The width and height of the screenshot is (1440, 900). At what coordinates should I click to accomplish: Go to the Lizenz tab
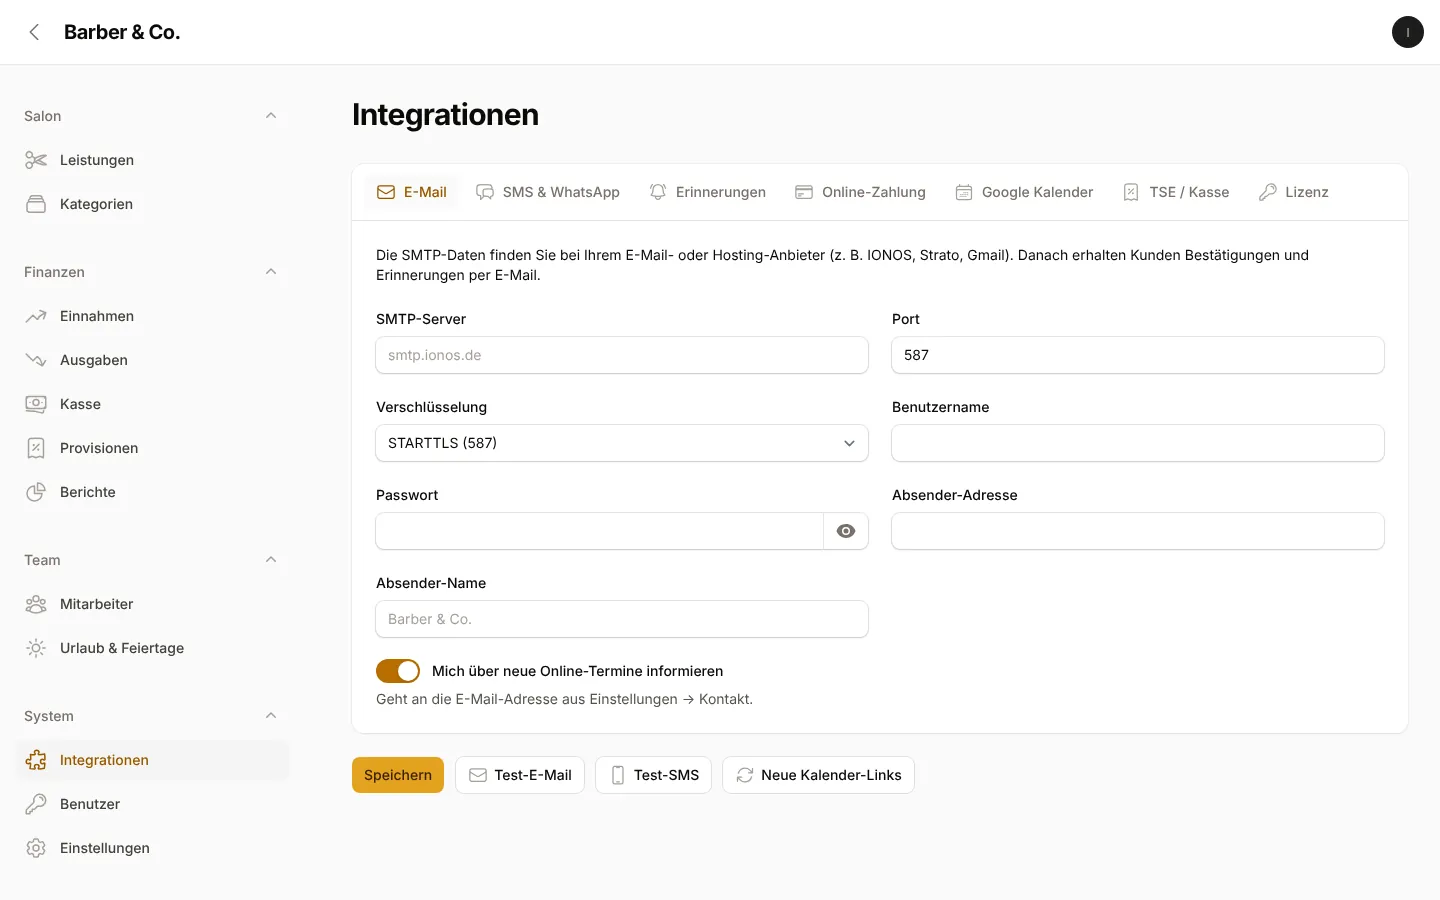tap(1294, 192)
